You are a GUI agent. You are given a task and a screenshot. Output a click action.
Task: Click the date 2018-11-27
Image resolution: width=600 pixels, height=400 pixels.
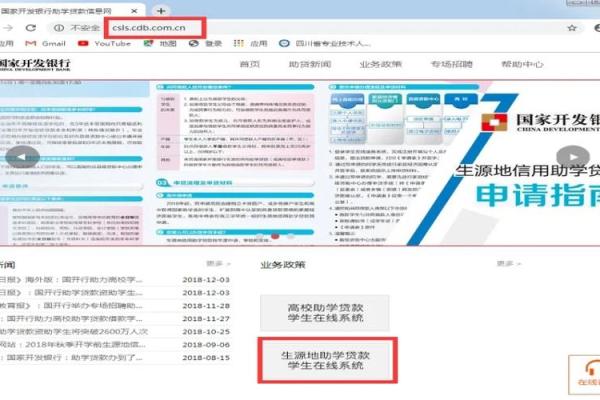coord(206,319)
